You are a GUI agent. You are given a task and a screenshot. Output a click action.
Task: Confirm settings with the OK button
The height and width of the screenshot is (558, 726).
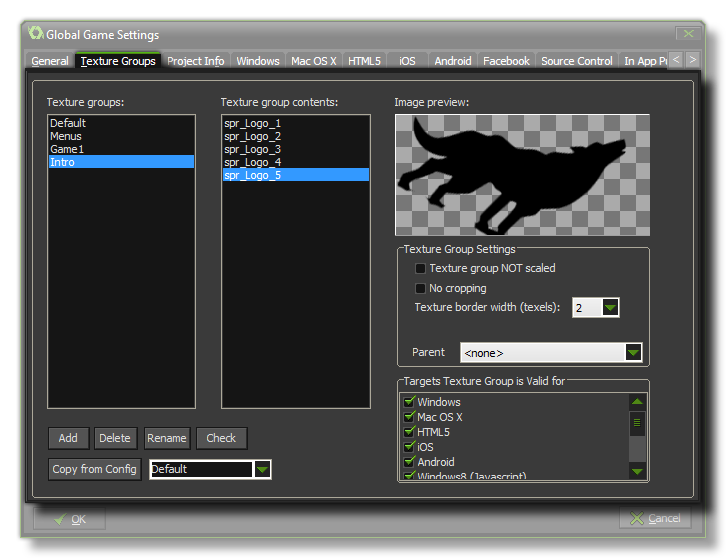[x=69, y=519]
